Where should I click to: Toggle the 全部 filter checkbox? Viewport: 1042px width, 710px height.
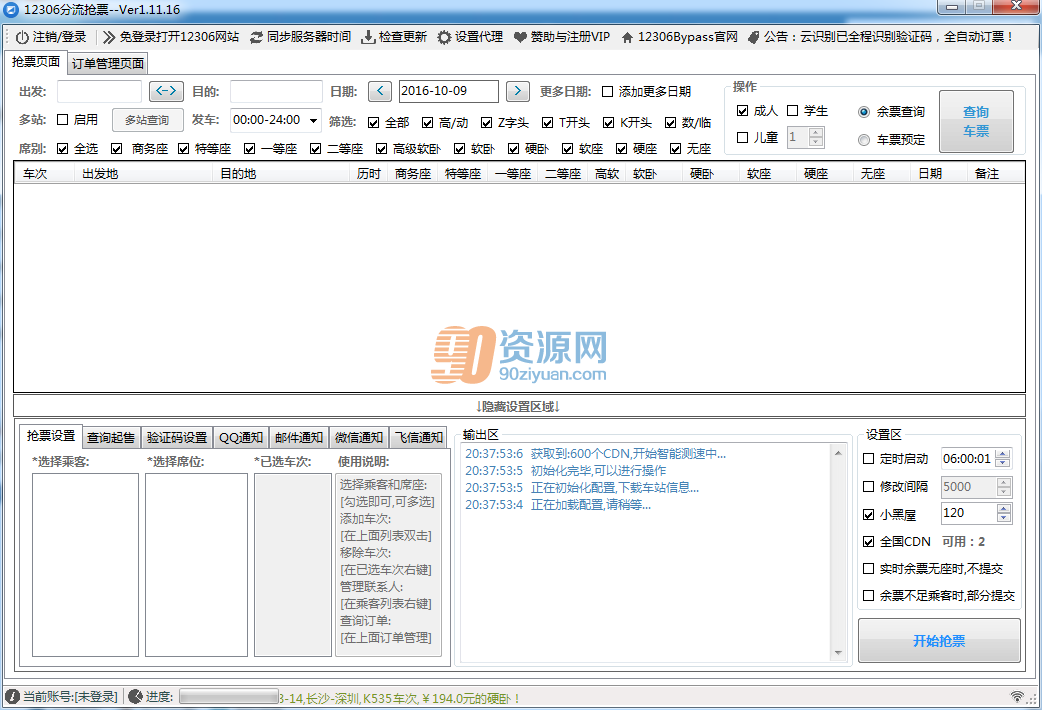373,122
